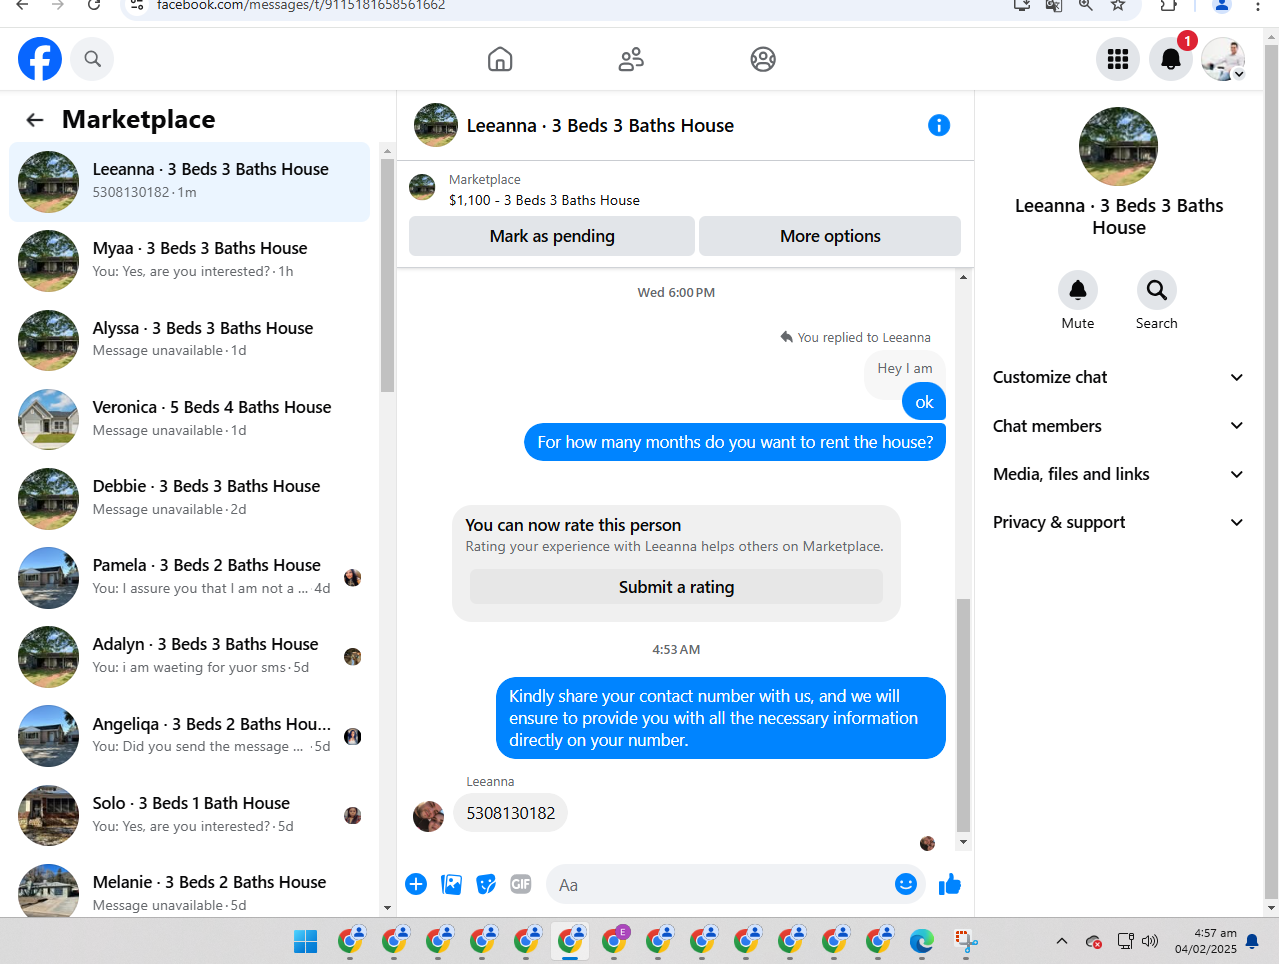Click Leeanna's avatar beside 5308130182 message
Image resolution: width=1279 pixels, height=964 pixels.
click(x=429, y=816)
